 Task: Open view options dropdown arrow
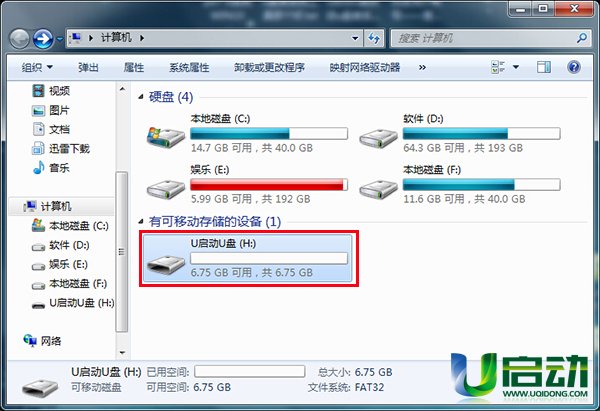pos(516,67)
